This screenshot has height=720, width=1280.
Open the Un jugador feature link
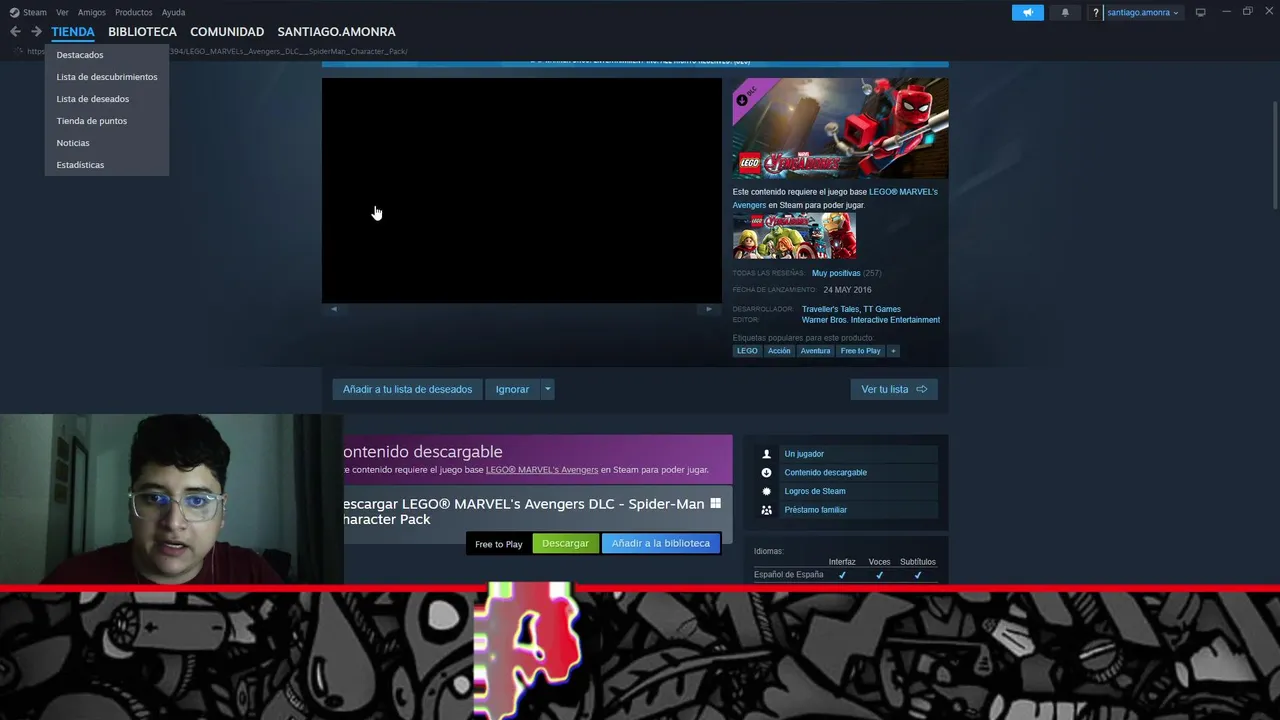pyautogui.click(x=804, y=454)
